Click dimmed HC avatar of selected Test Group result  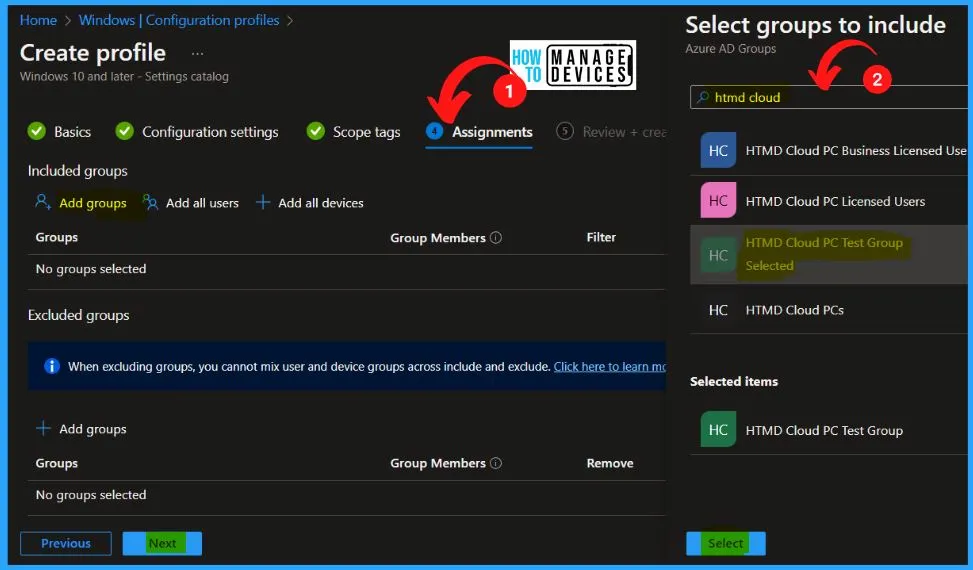(x=718, y=255)
